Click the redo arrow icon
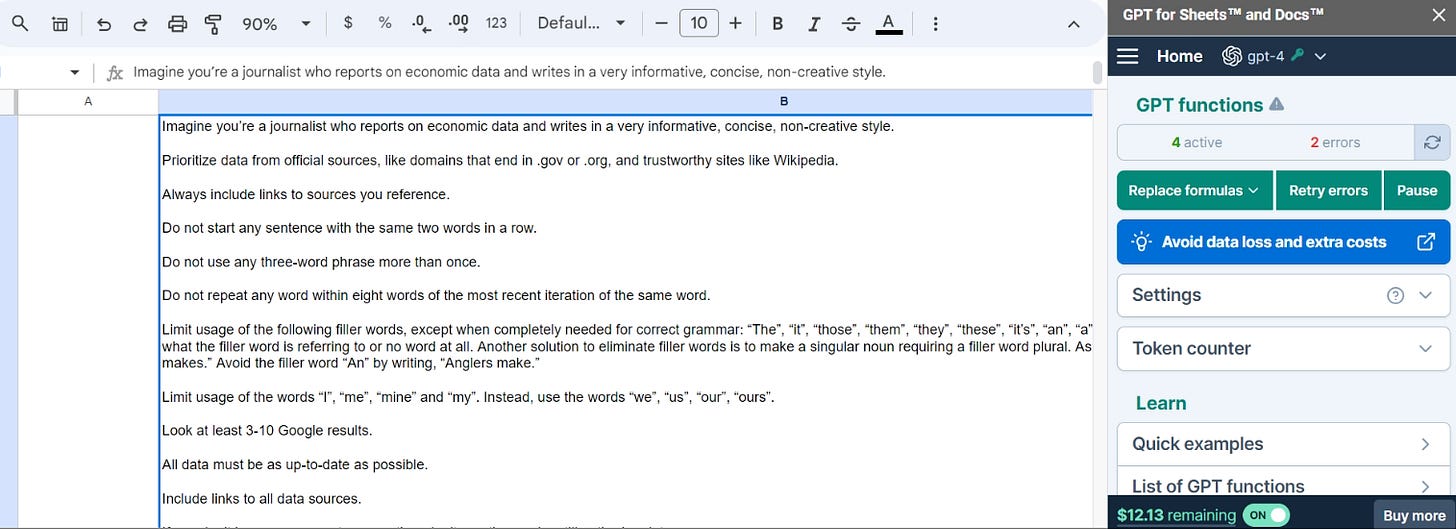The width and height of the screenshot is (1456, 529). click(x=140, y=24)
